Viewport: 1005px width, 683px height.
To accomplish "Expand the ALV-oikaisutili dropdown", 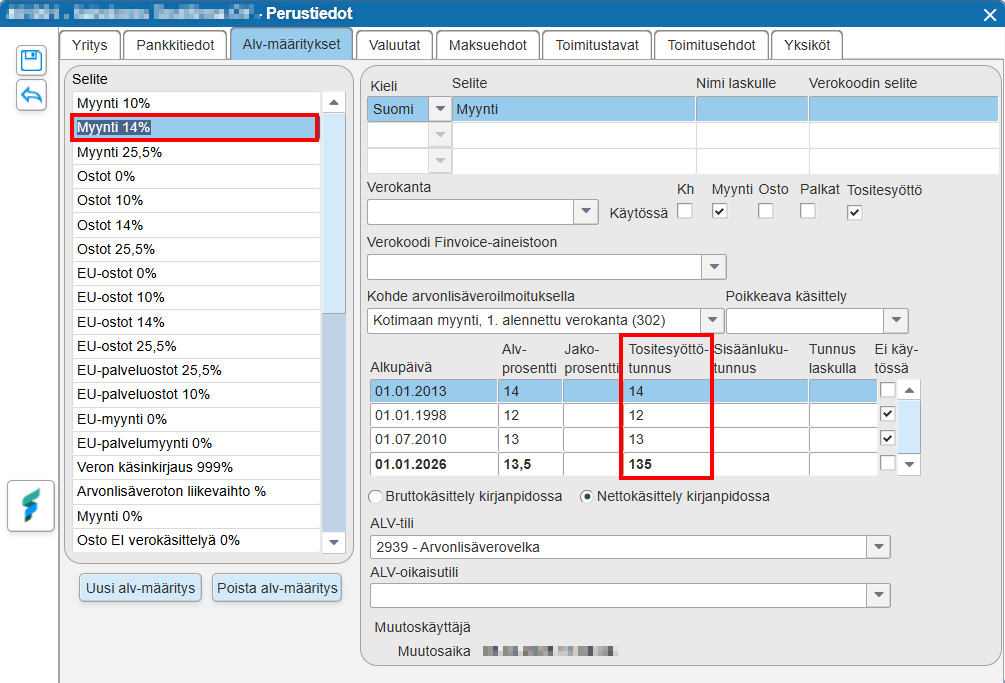I will tap(878, 595).
